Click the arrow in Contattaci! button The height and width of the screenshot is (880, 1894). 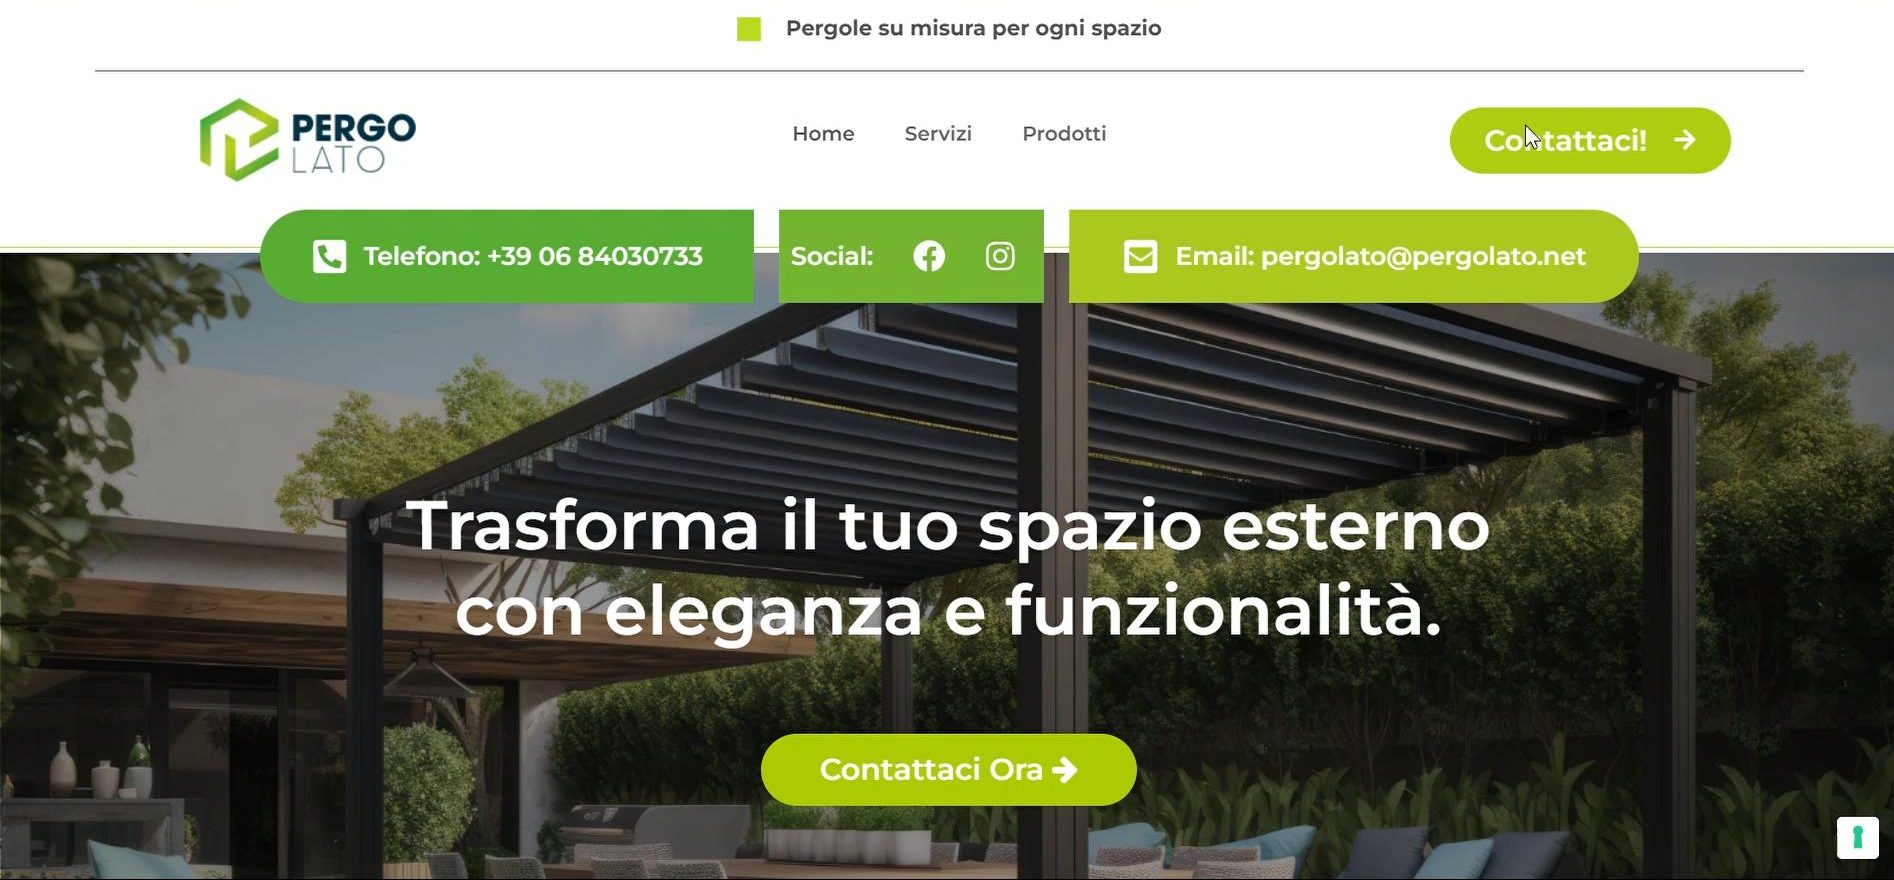coord(1685,140)
